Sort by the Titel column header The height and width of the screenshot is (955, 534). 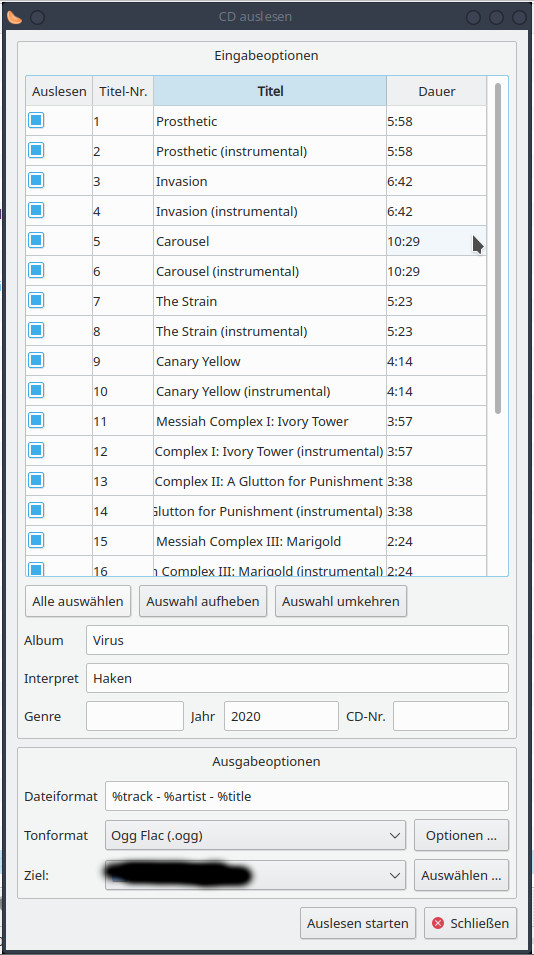(x=270, y=91)
